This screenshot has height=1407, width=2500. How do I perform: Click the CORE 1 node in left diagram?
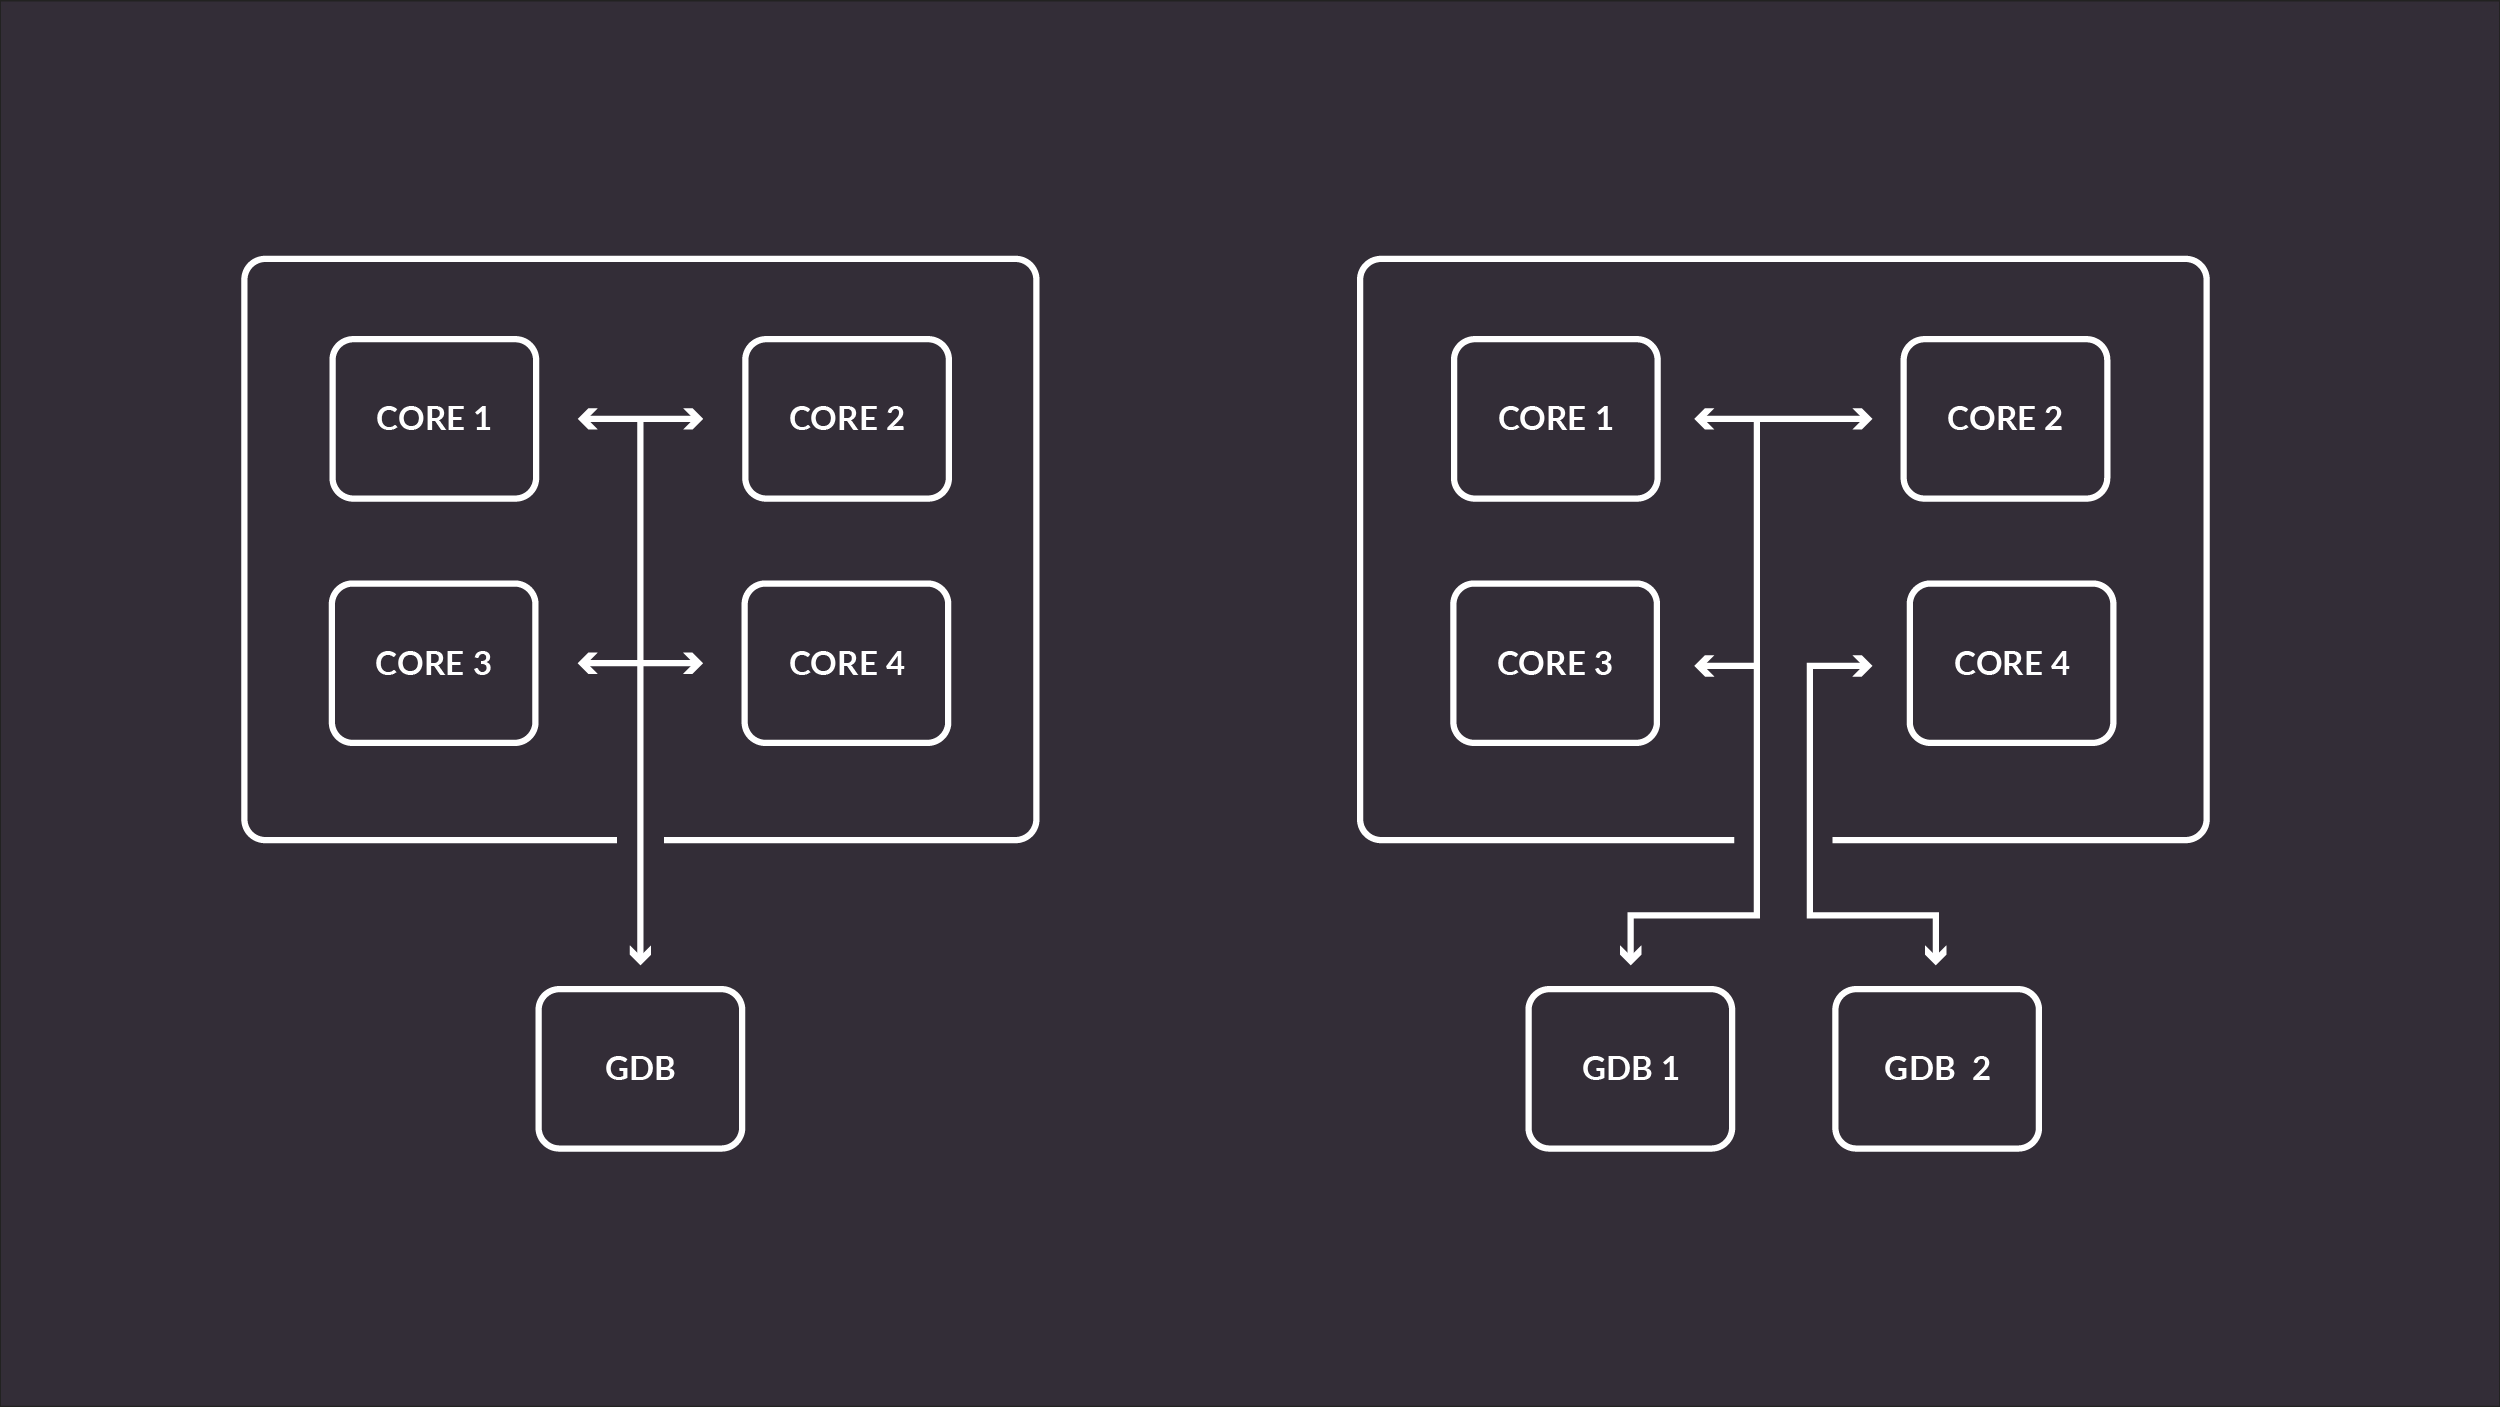click(433, 417)
